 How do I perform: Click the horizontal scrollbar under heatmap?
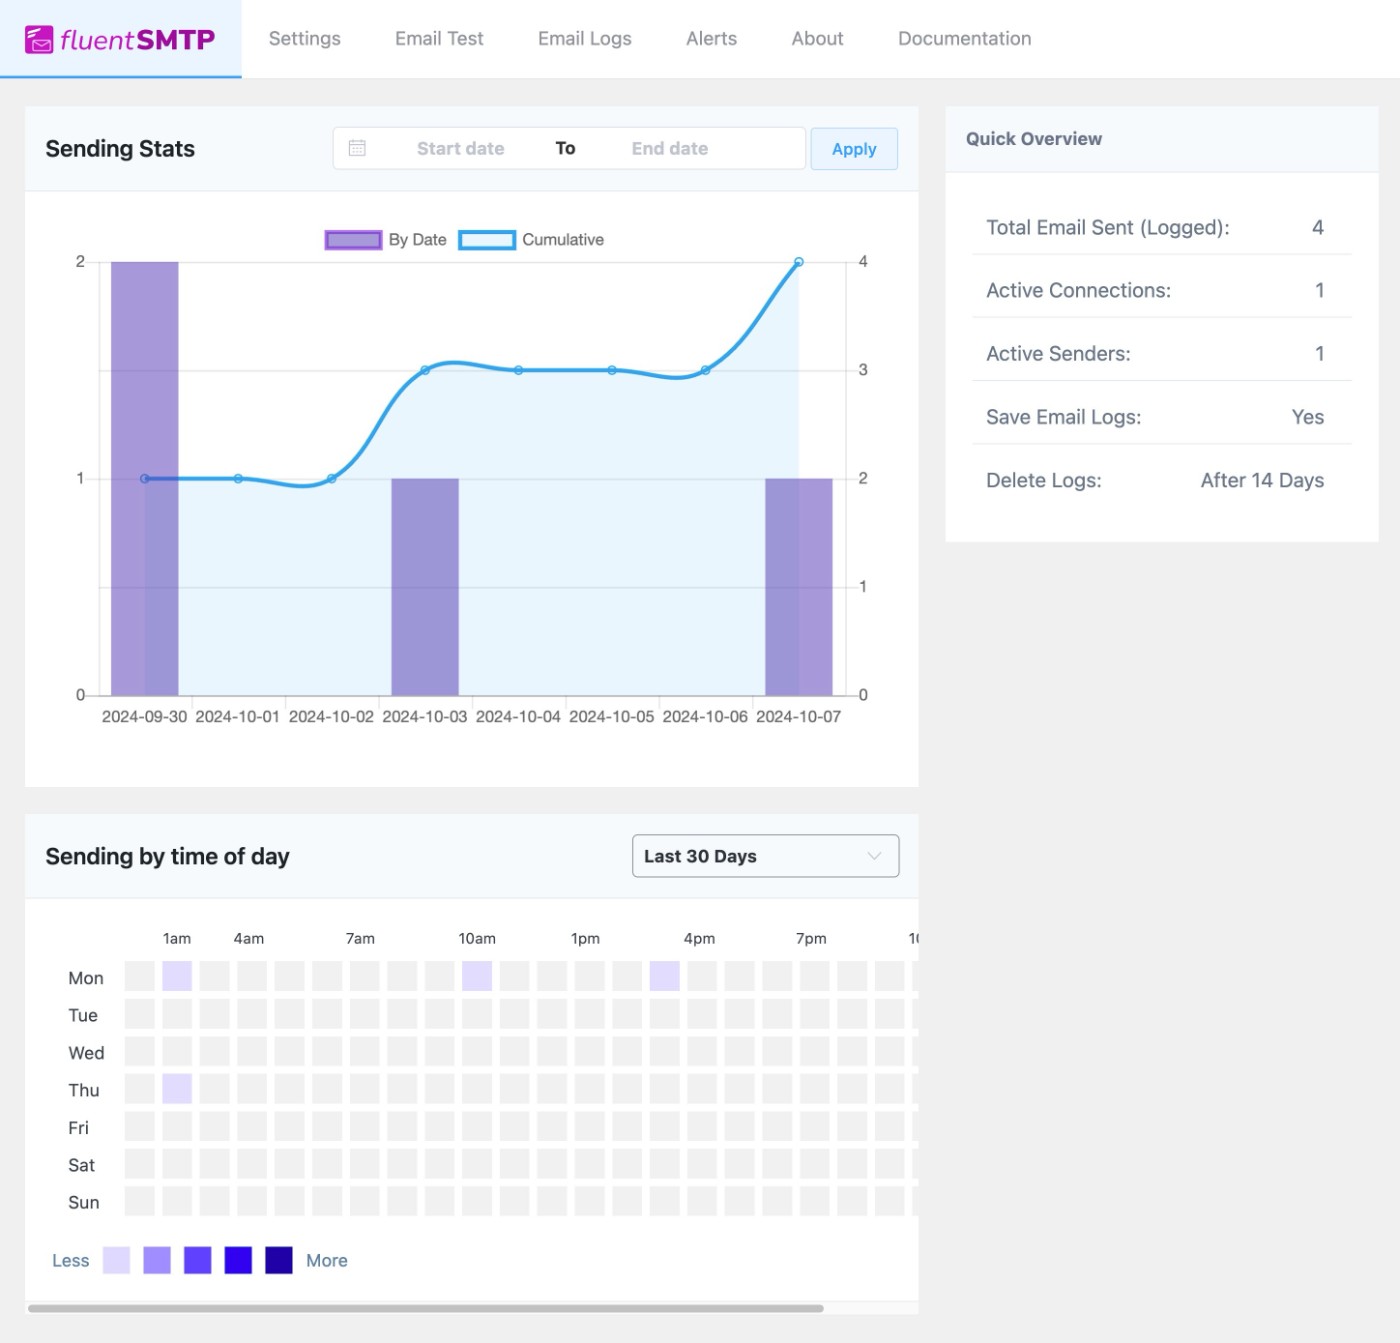tap(426, 1308)
